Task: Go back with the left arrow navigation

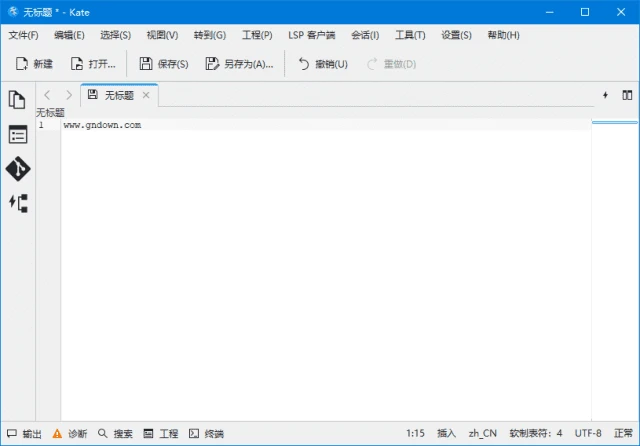Action: pos(47,95)
